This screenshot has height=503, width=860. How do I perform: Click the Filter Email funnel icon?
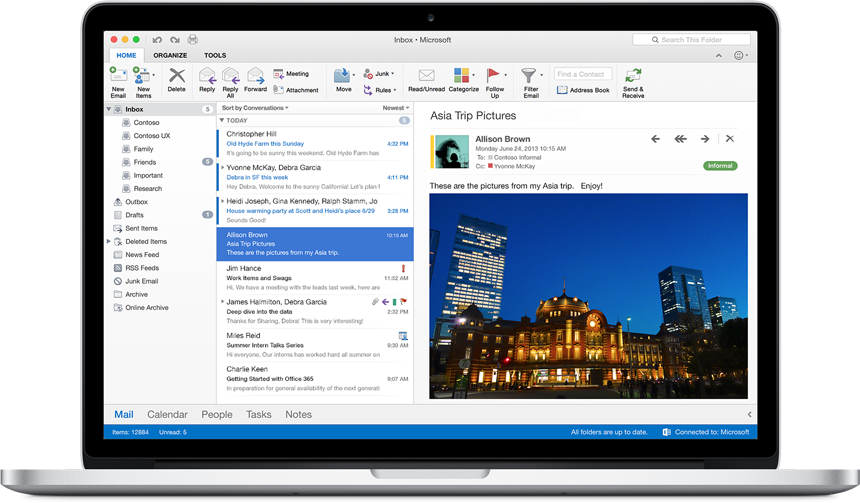click(530, 76)
